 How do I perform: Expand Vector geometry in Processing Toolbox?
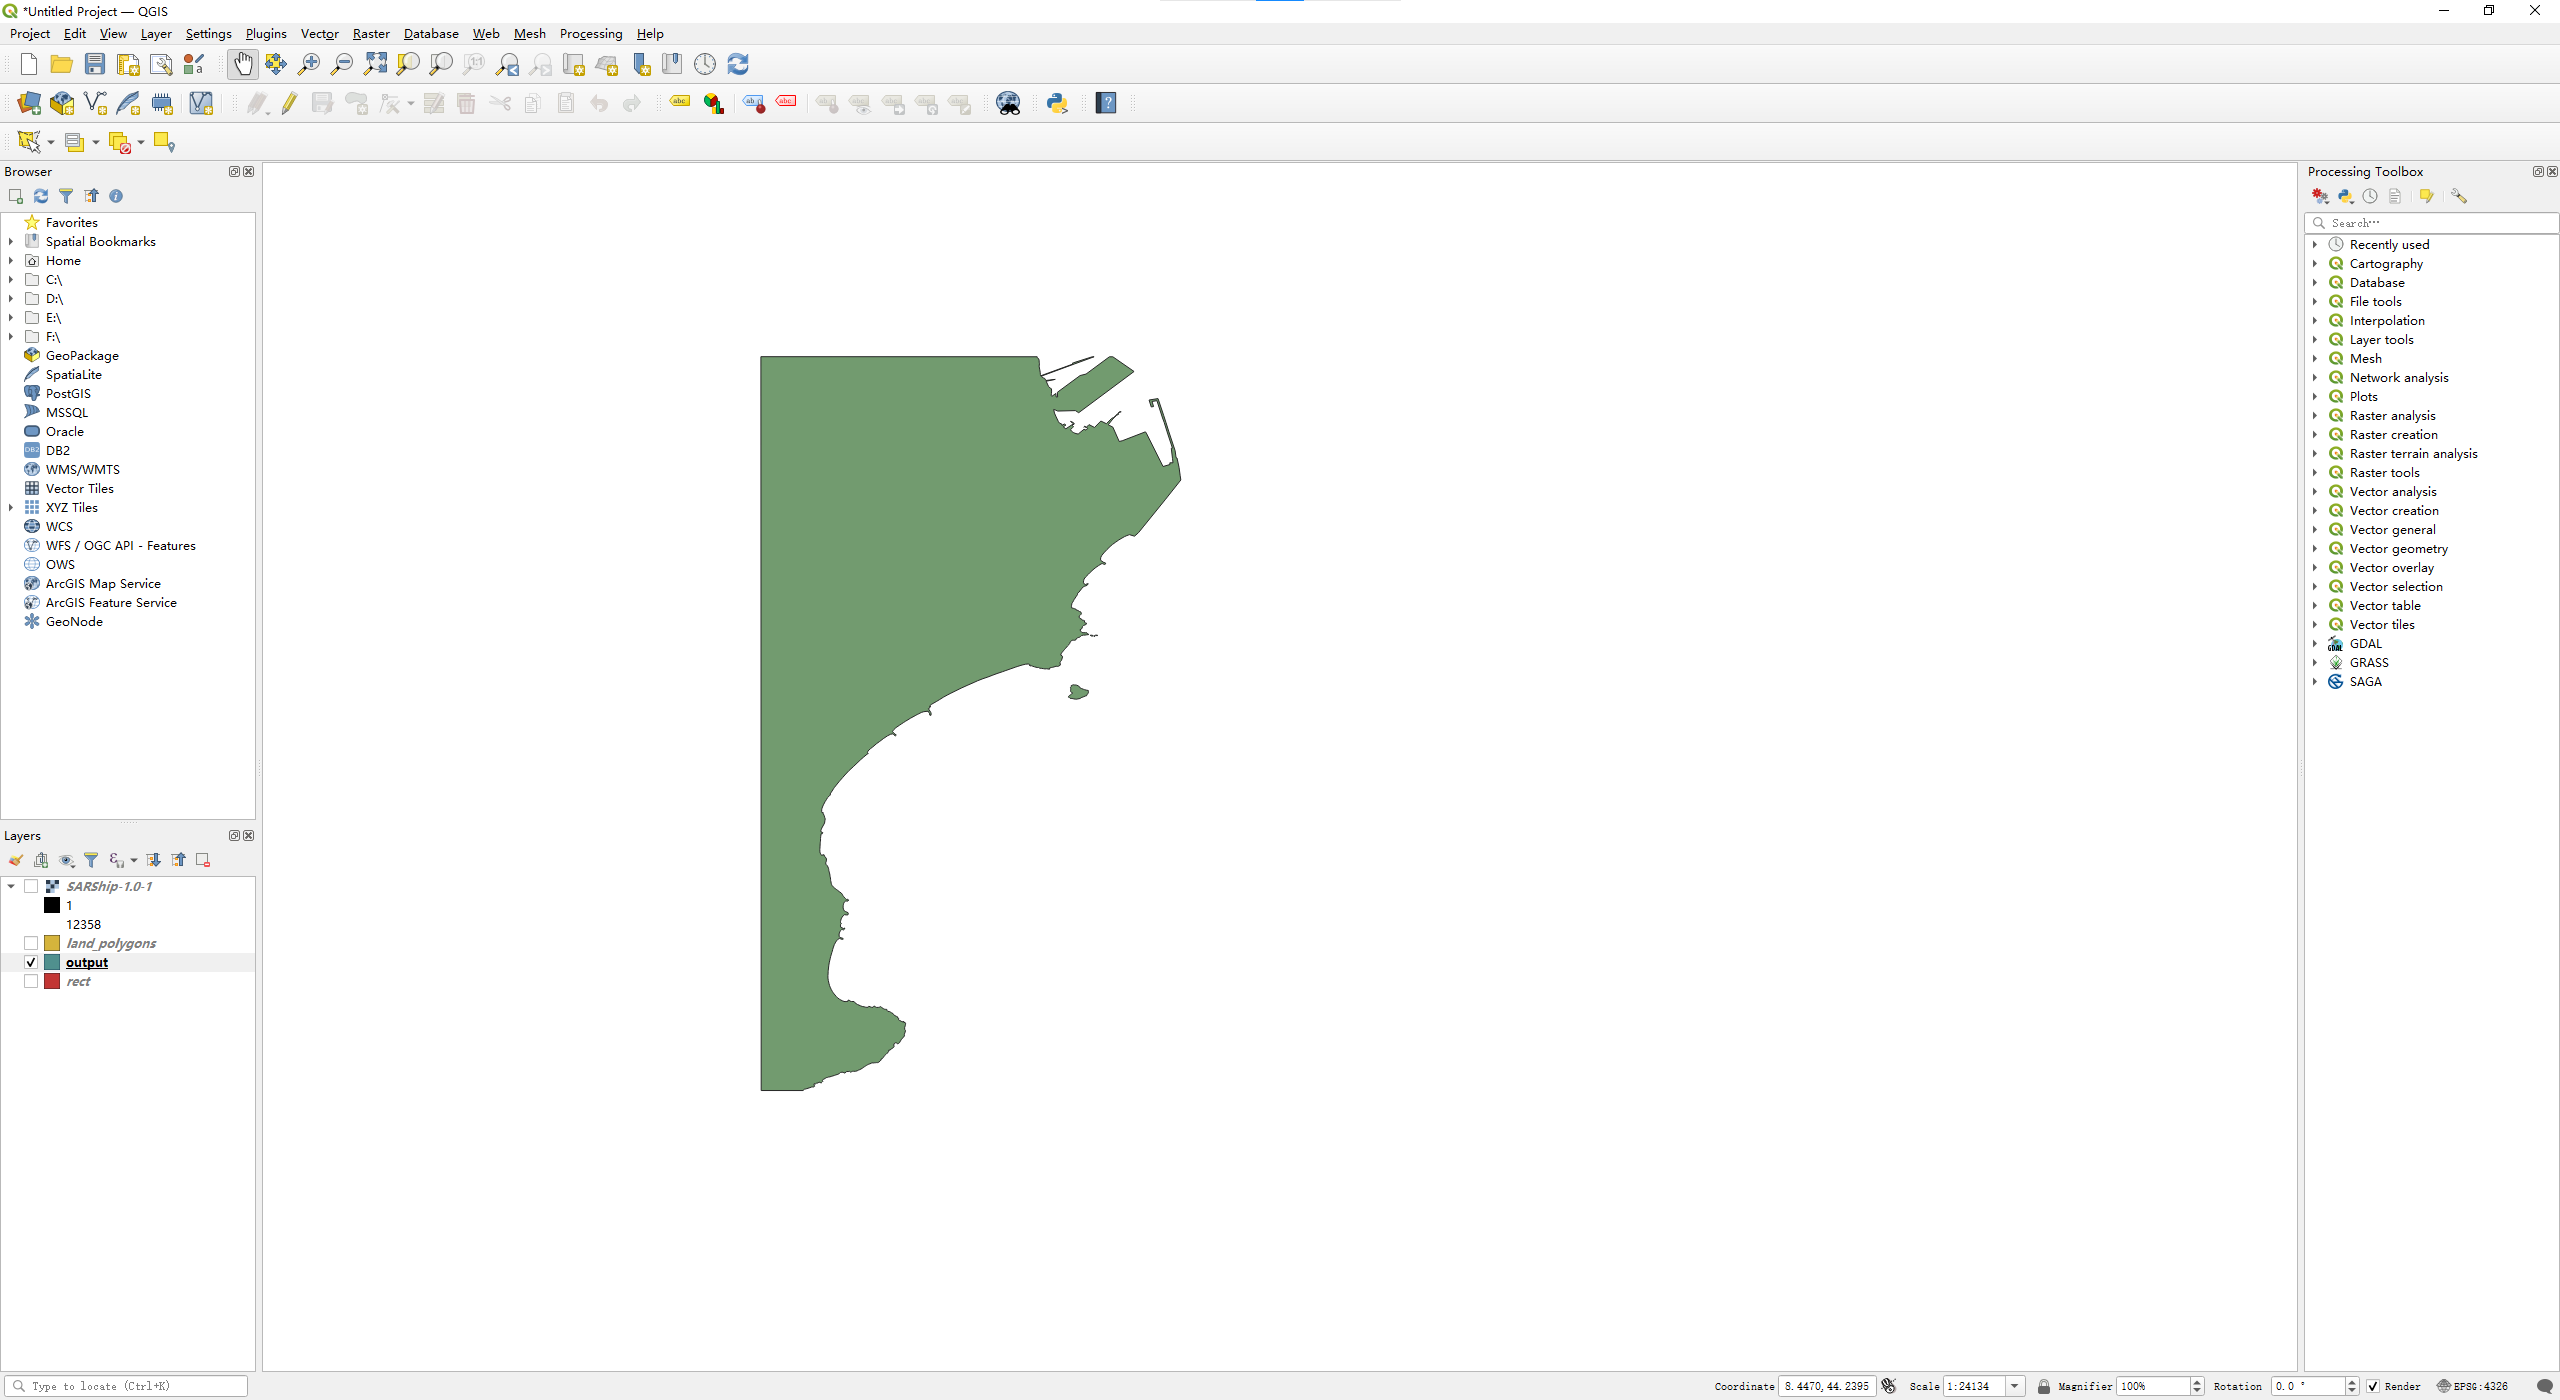(x=2315, y=549)
